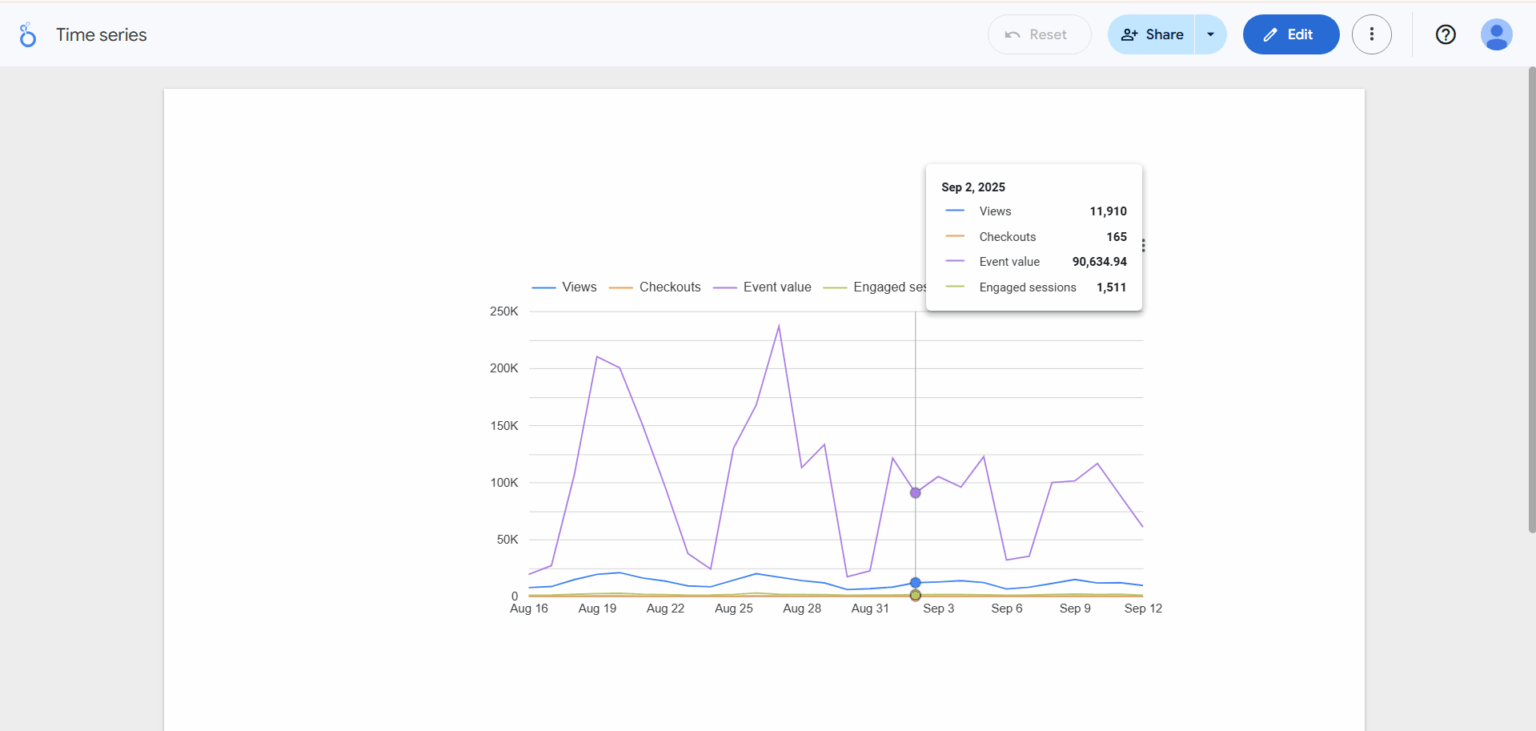The width and height of the screenshot is (1536, 731).
Task: Open the header three-dot options menu
Action: coord(1371,34)
